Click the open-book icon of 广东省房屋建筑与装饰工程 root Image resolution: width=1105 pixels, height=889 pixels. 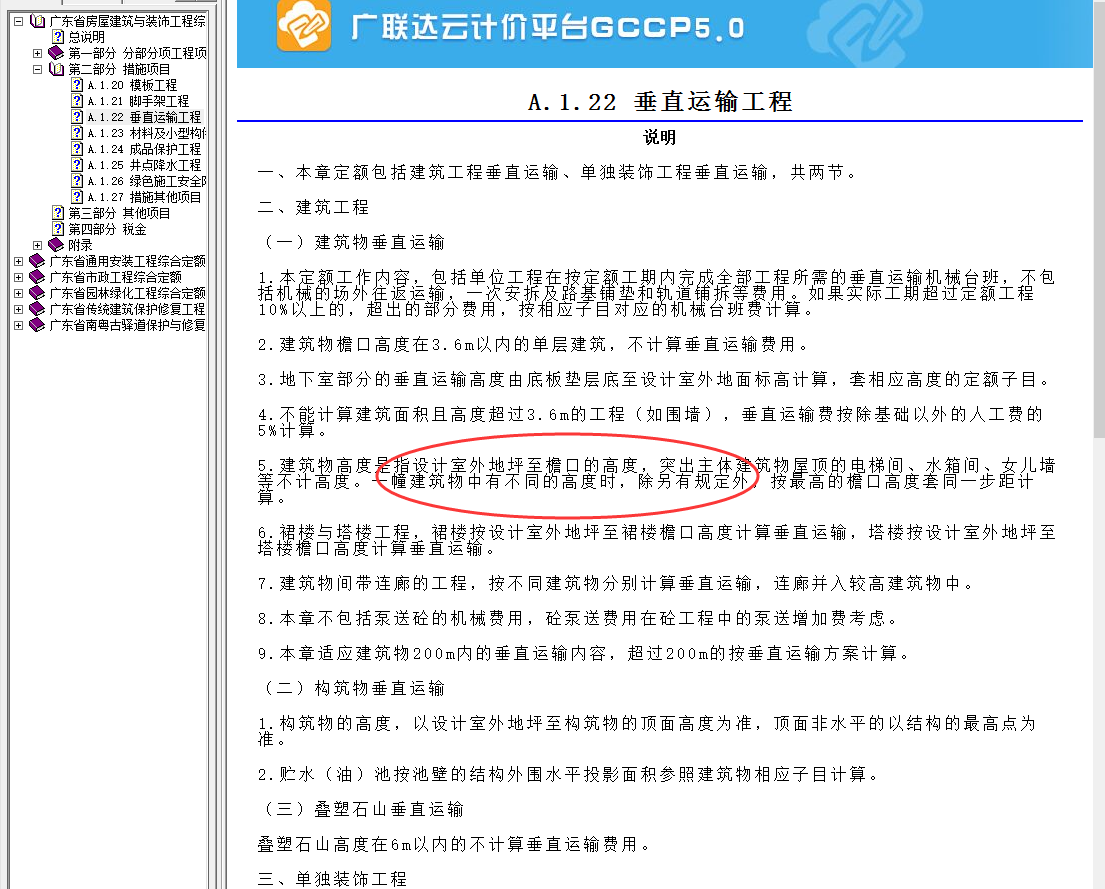coord(37,21)
